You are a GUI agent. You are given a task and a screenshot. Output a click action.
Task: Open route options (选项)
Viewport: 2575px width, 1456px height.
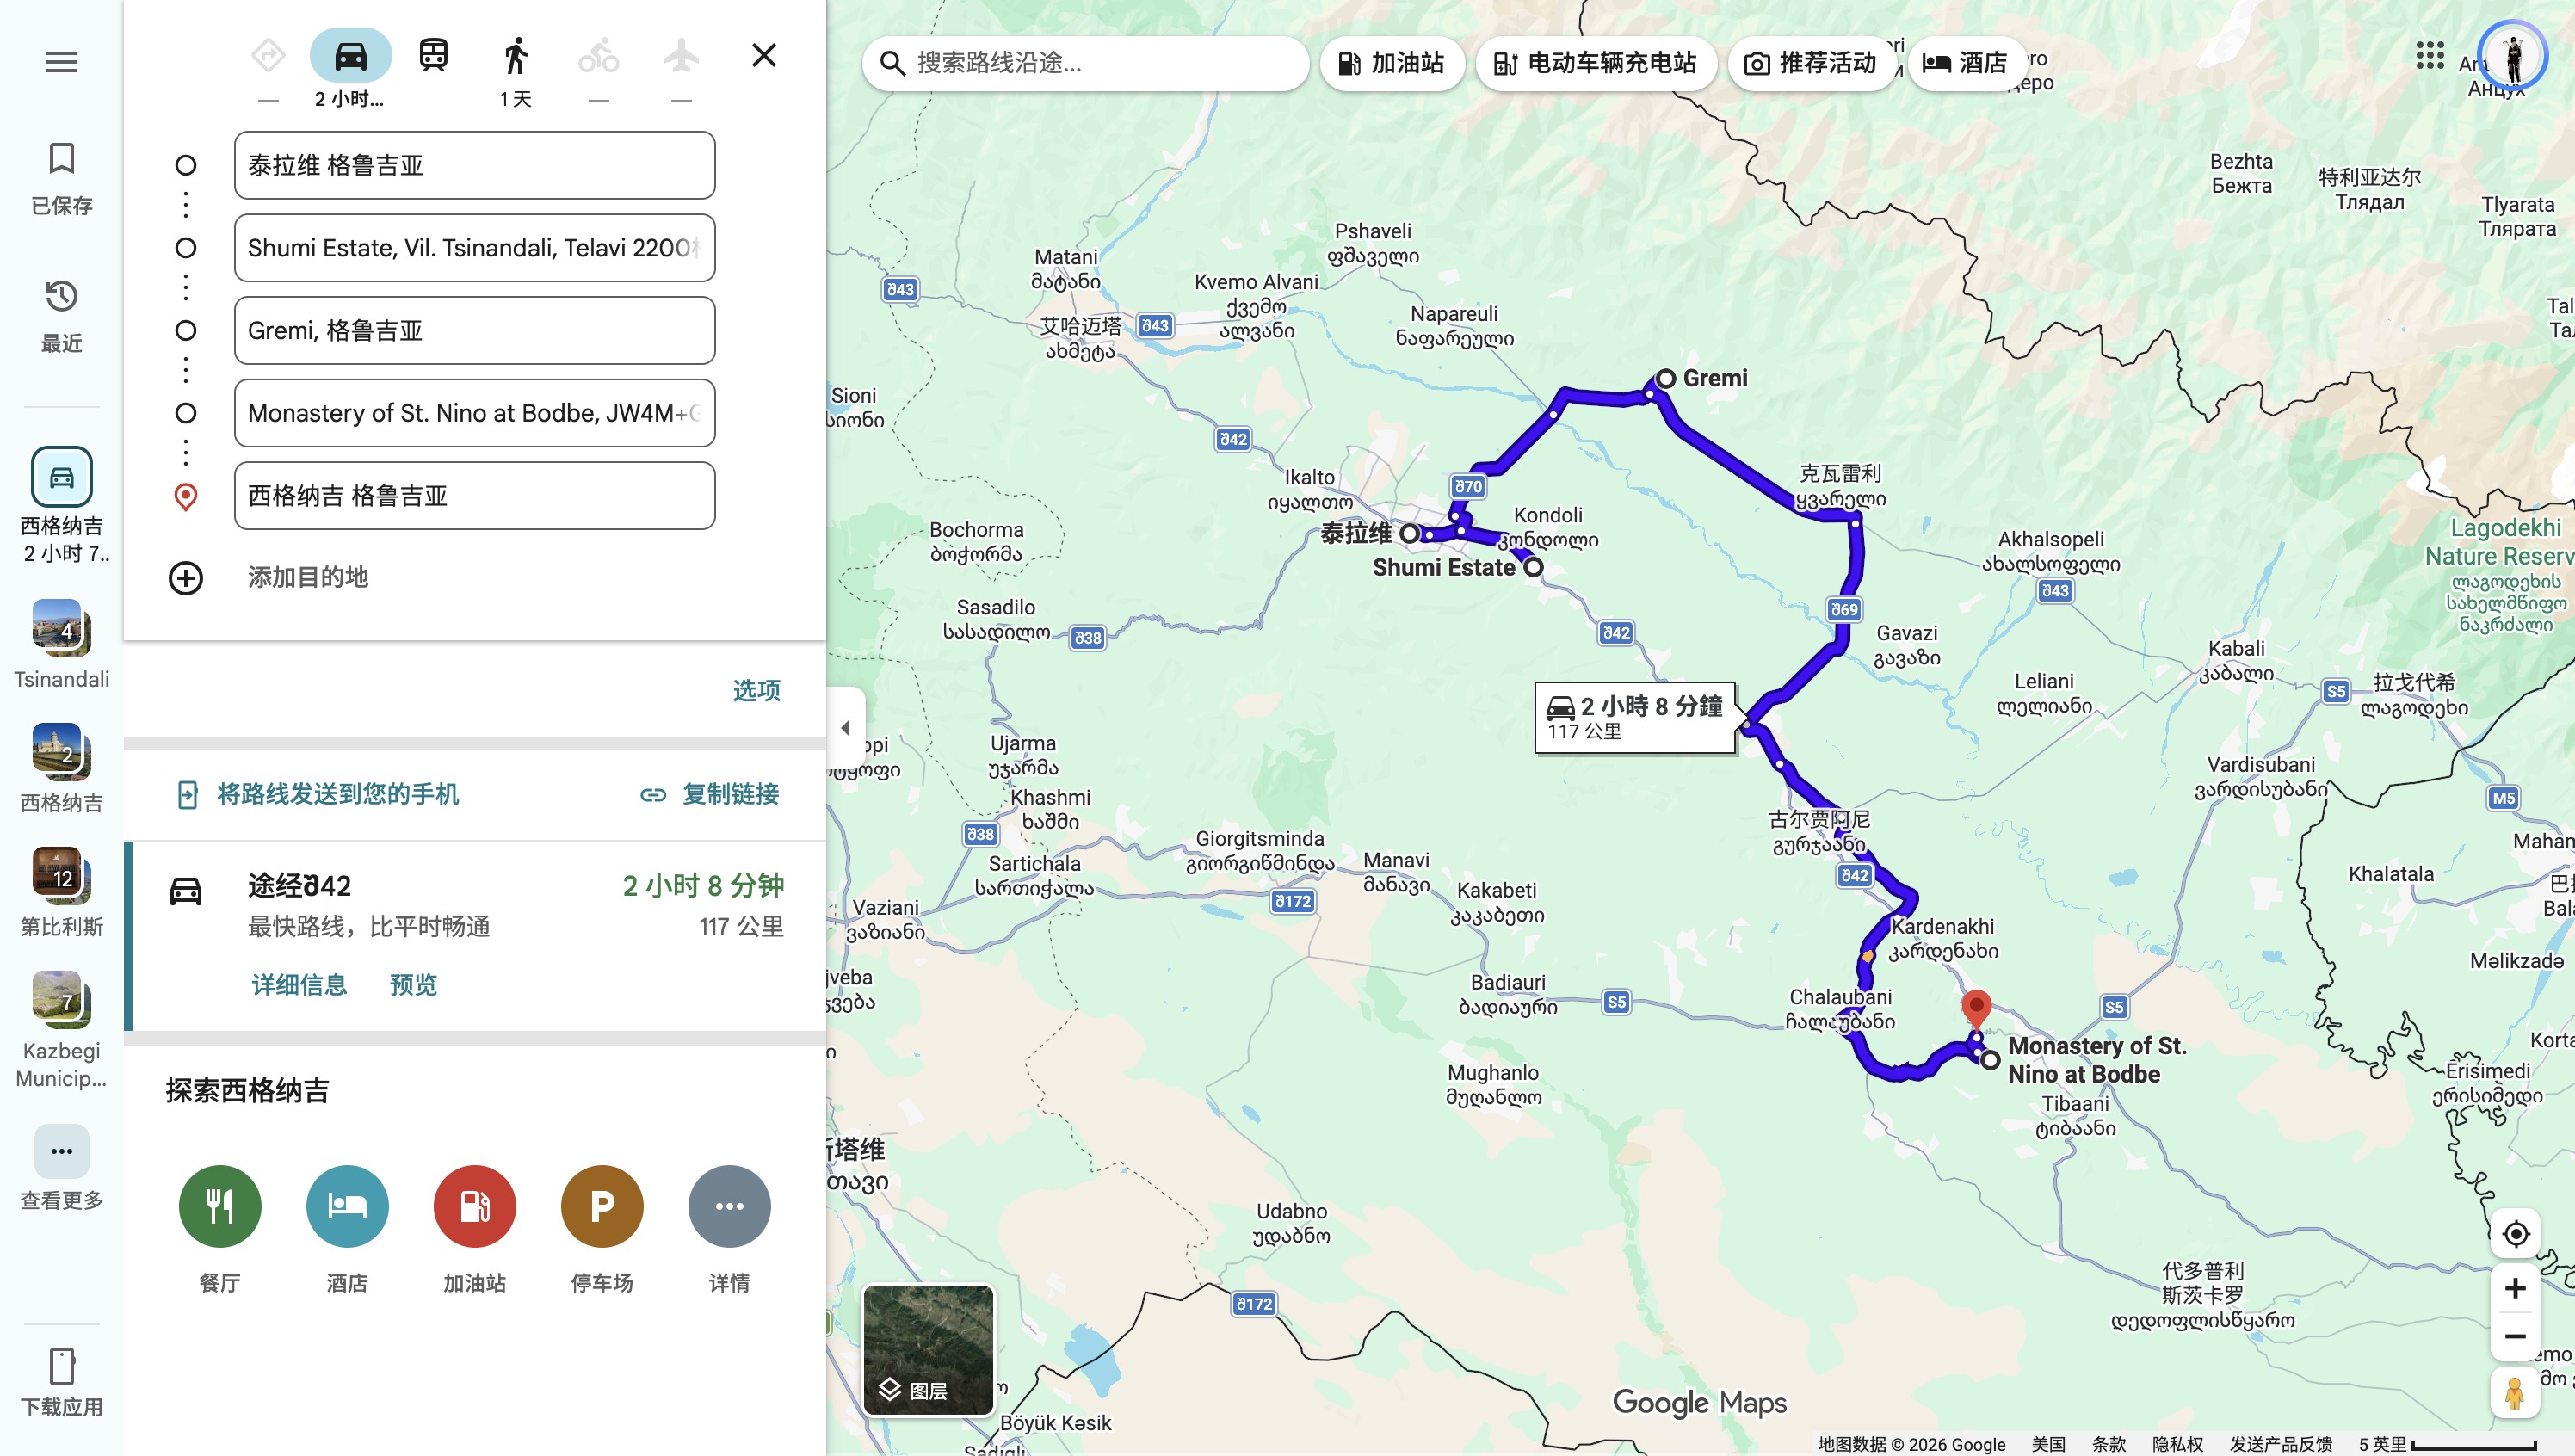(x=756, y=691)
